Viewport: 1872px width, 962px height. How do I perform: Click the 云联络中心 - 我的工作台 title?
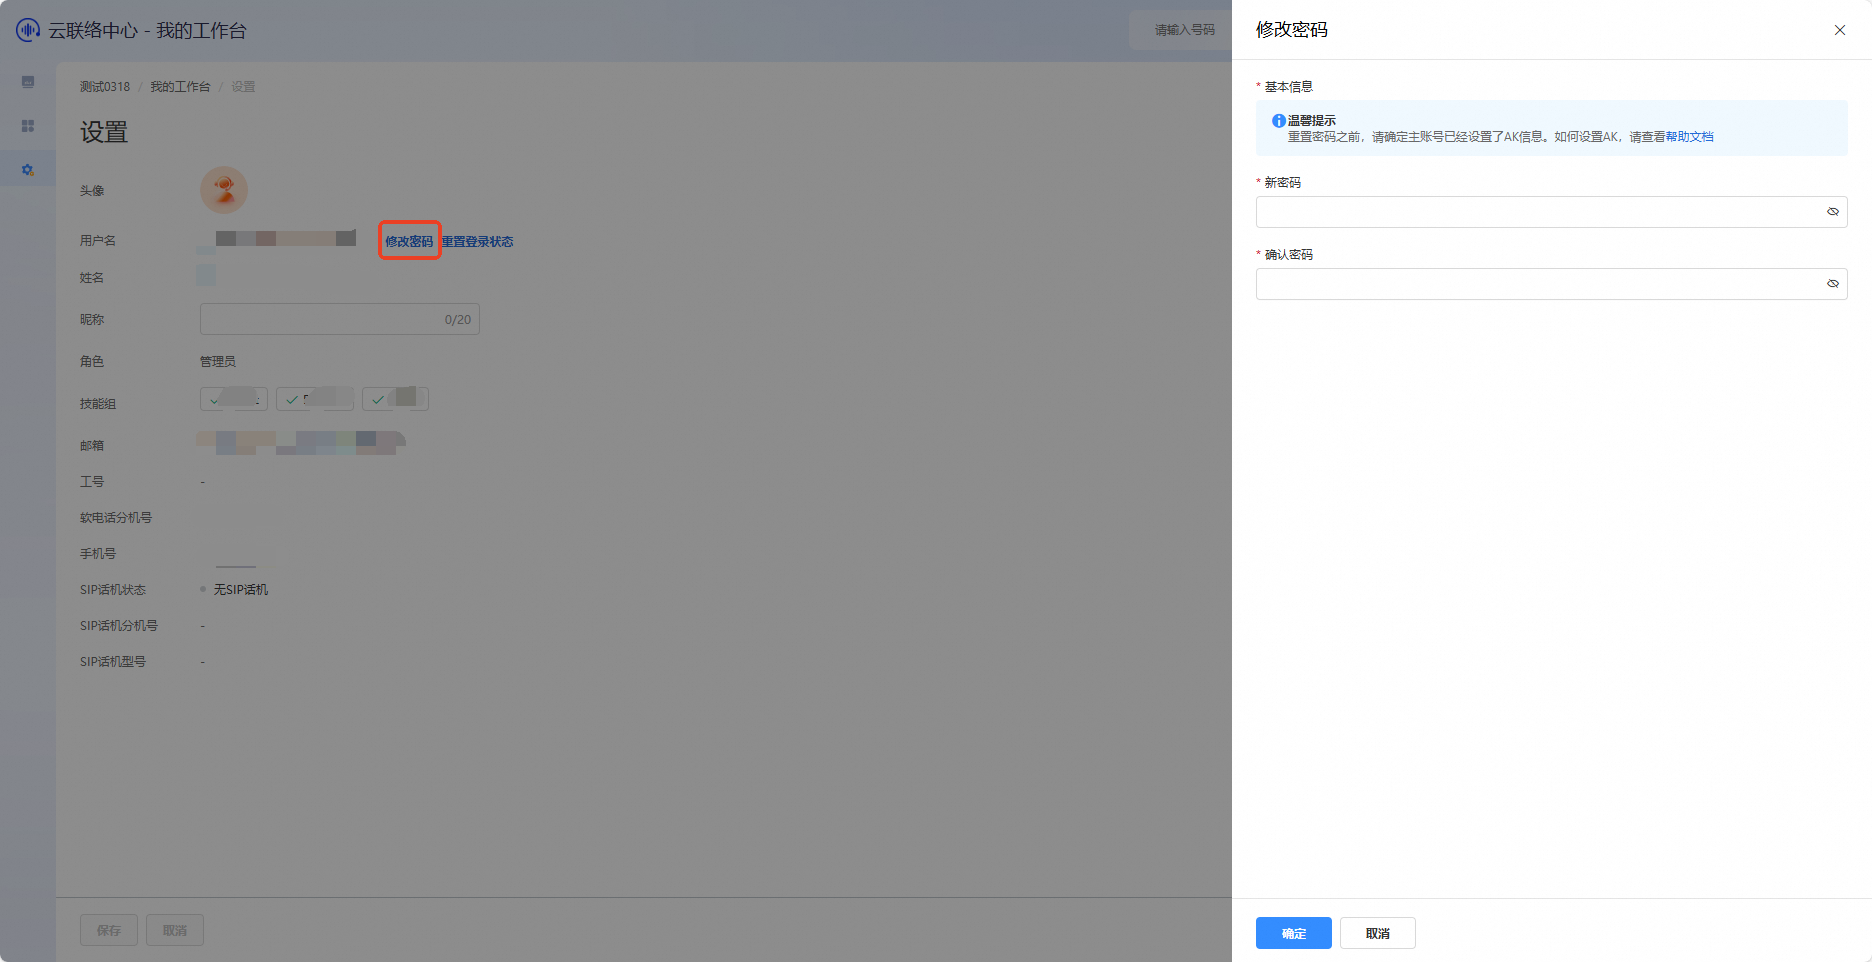click(148, 31)
